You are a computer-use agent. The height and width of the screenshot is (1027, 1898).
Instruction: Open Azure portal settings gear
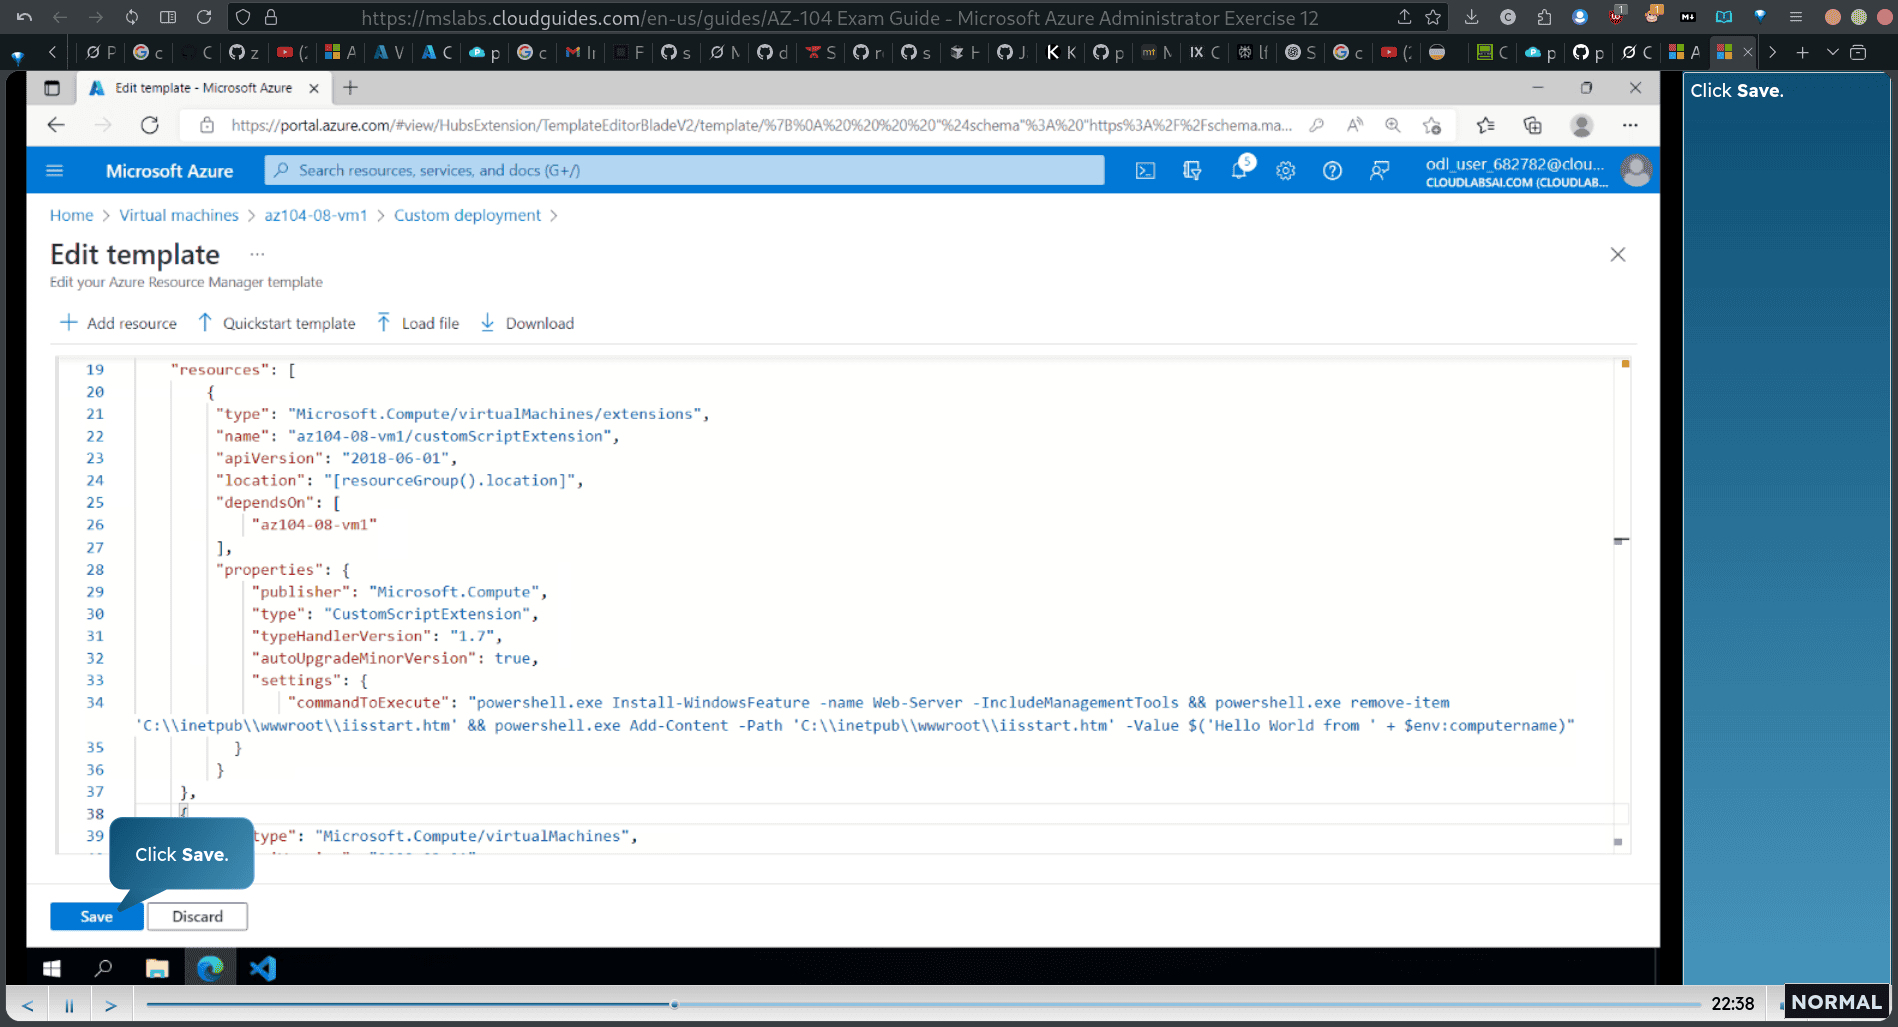(1285, 171)
